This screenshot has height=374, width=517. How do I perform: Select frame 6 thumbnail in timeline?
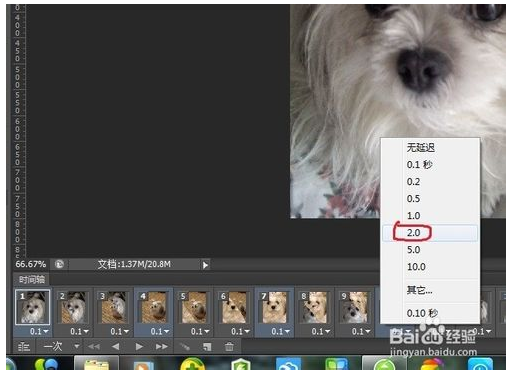[x=234, y=307]
